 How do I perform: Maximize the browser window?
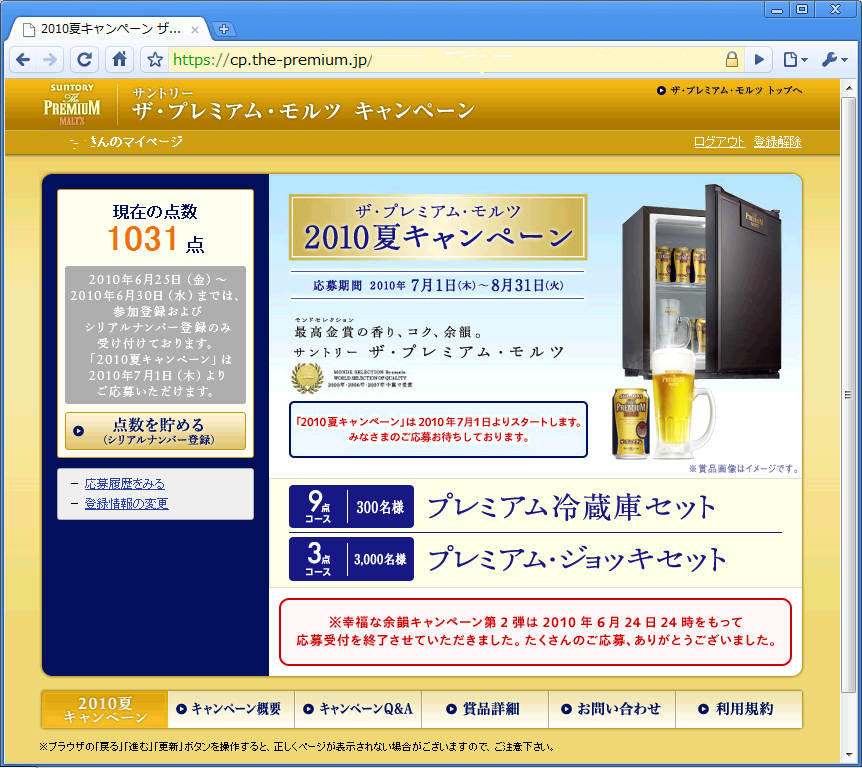pos(802,9)
